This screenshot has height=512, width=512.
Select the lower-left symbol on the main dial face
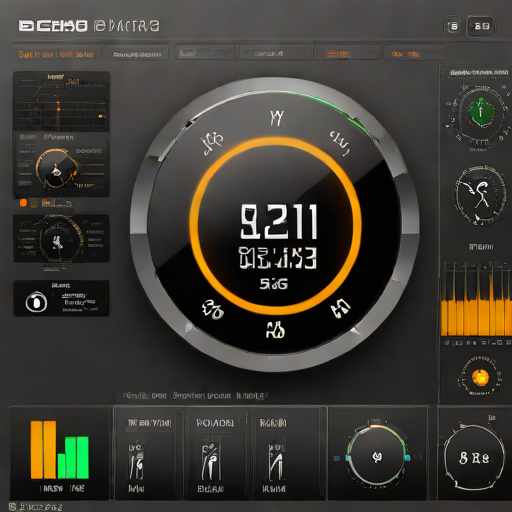(x=212, y=309)
